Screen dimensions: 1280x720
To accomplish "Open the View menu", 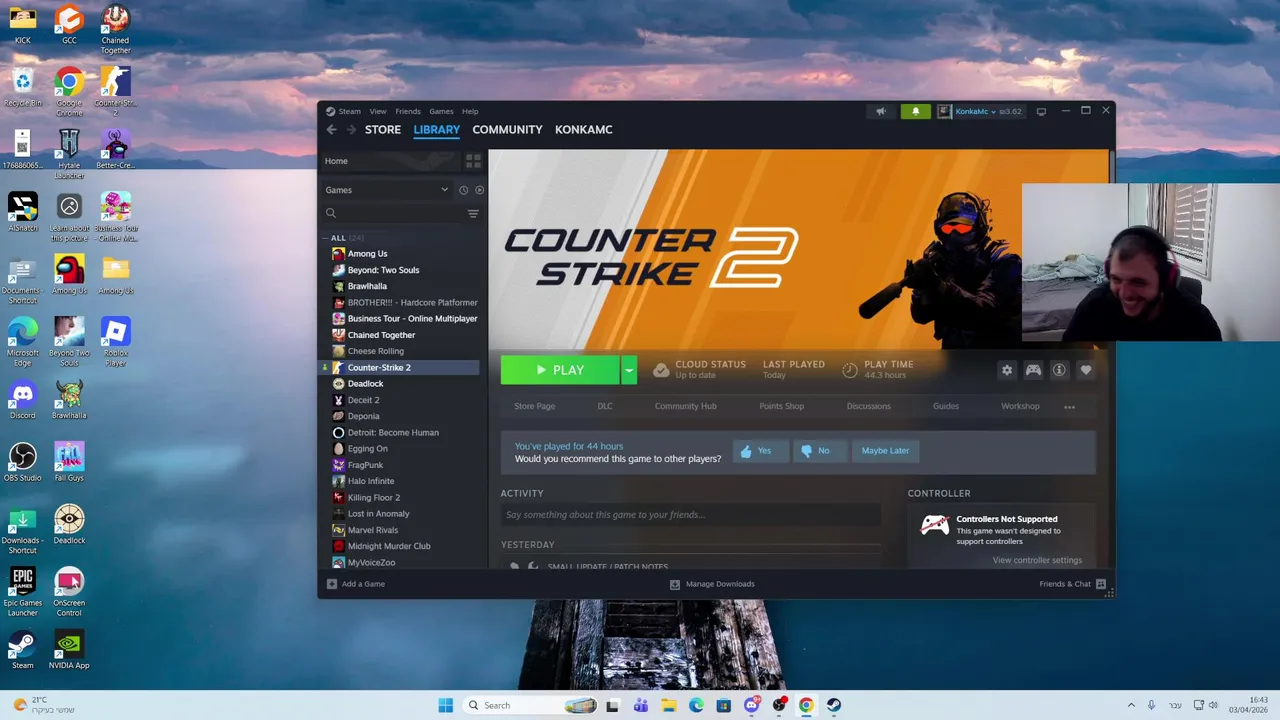I will (378, 111).
